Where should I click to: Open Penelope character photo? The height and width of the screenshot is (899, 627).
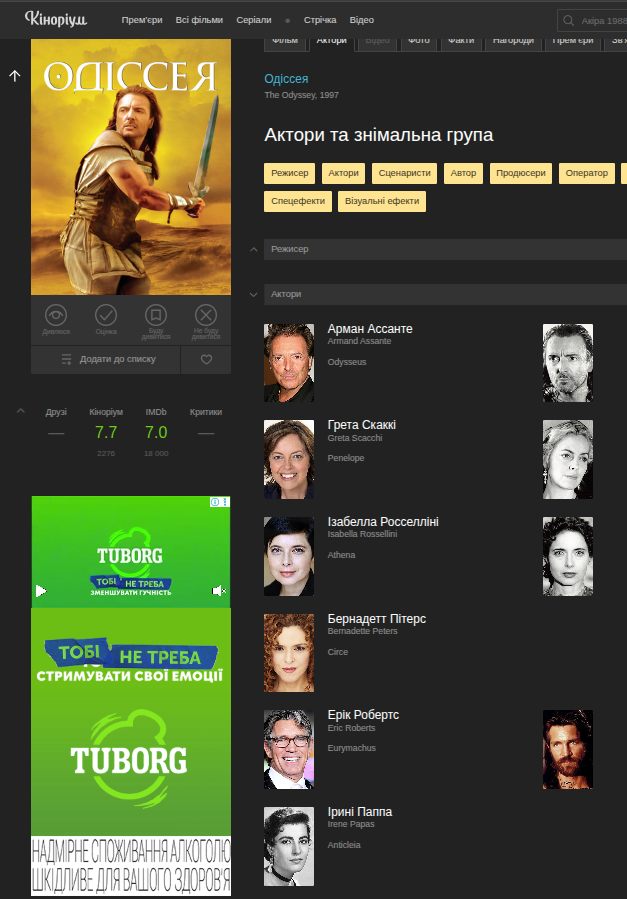pyautogui.click(x=568, y=459)
